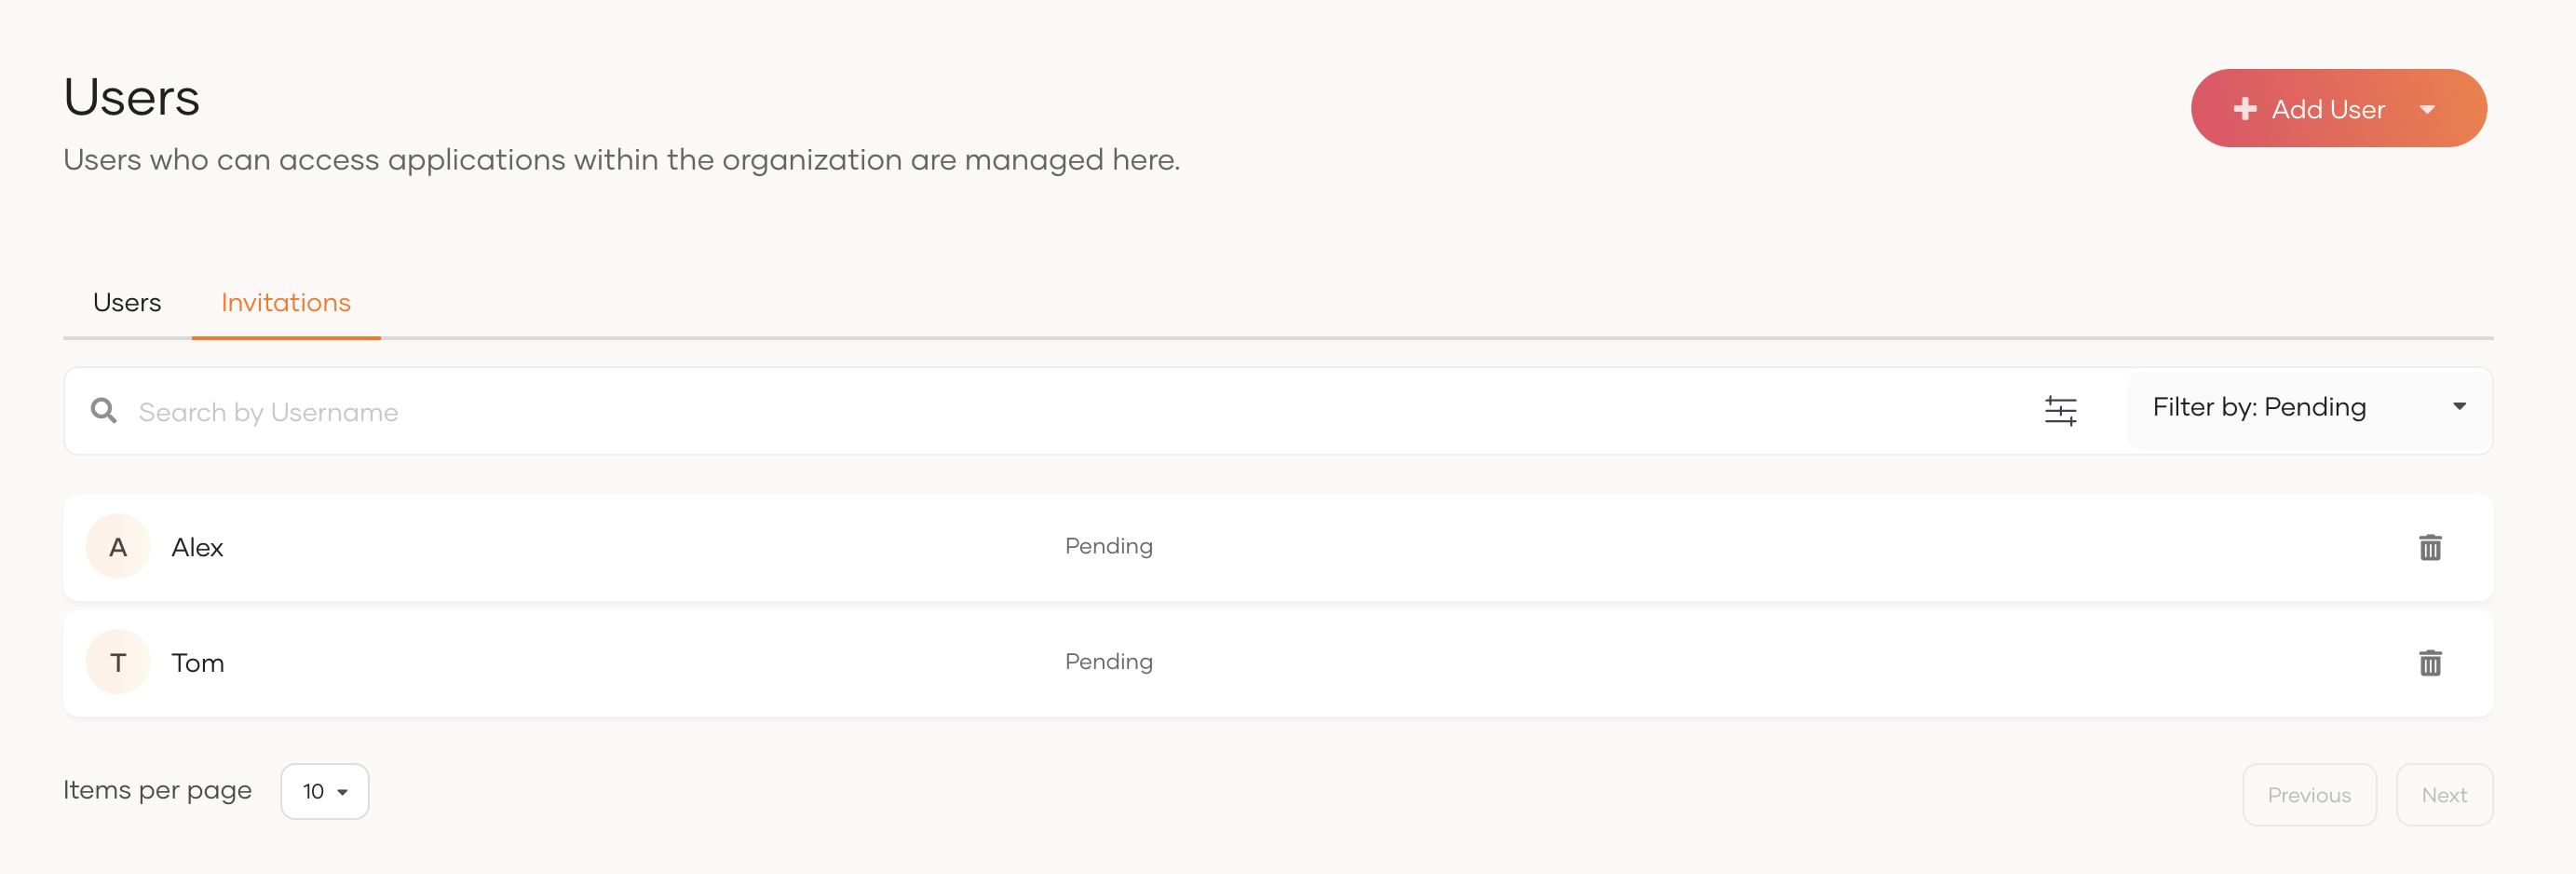
Task: Switch to the Users tab
Action: (127, 302)
